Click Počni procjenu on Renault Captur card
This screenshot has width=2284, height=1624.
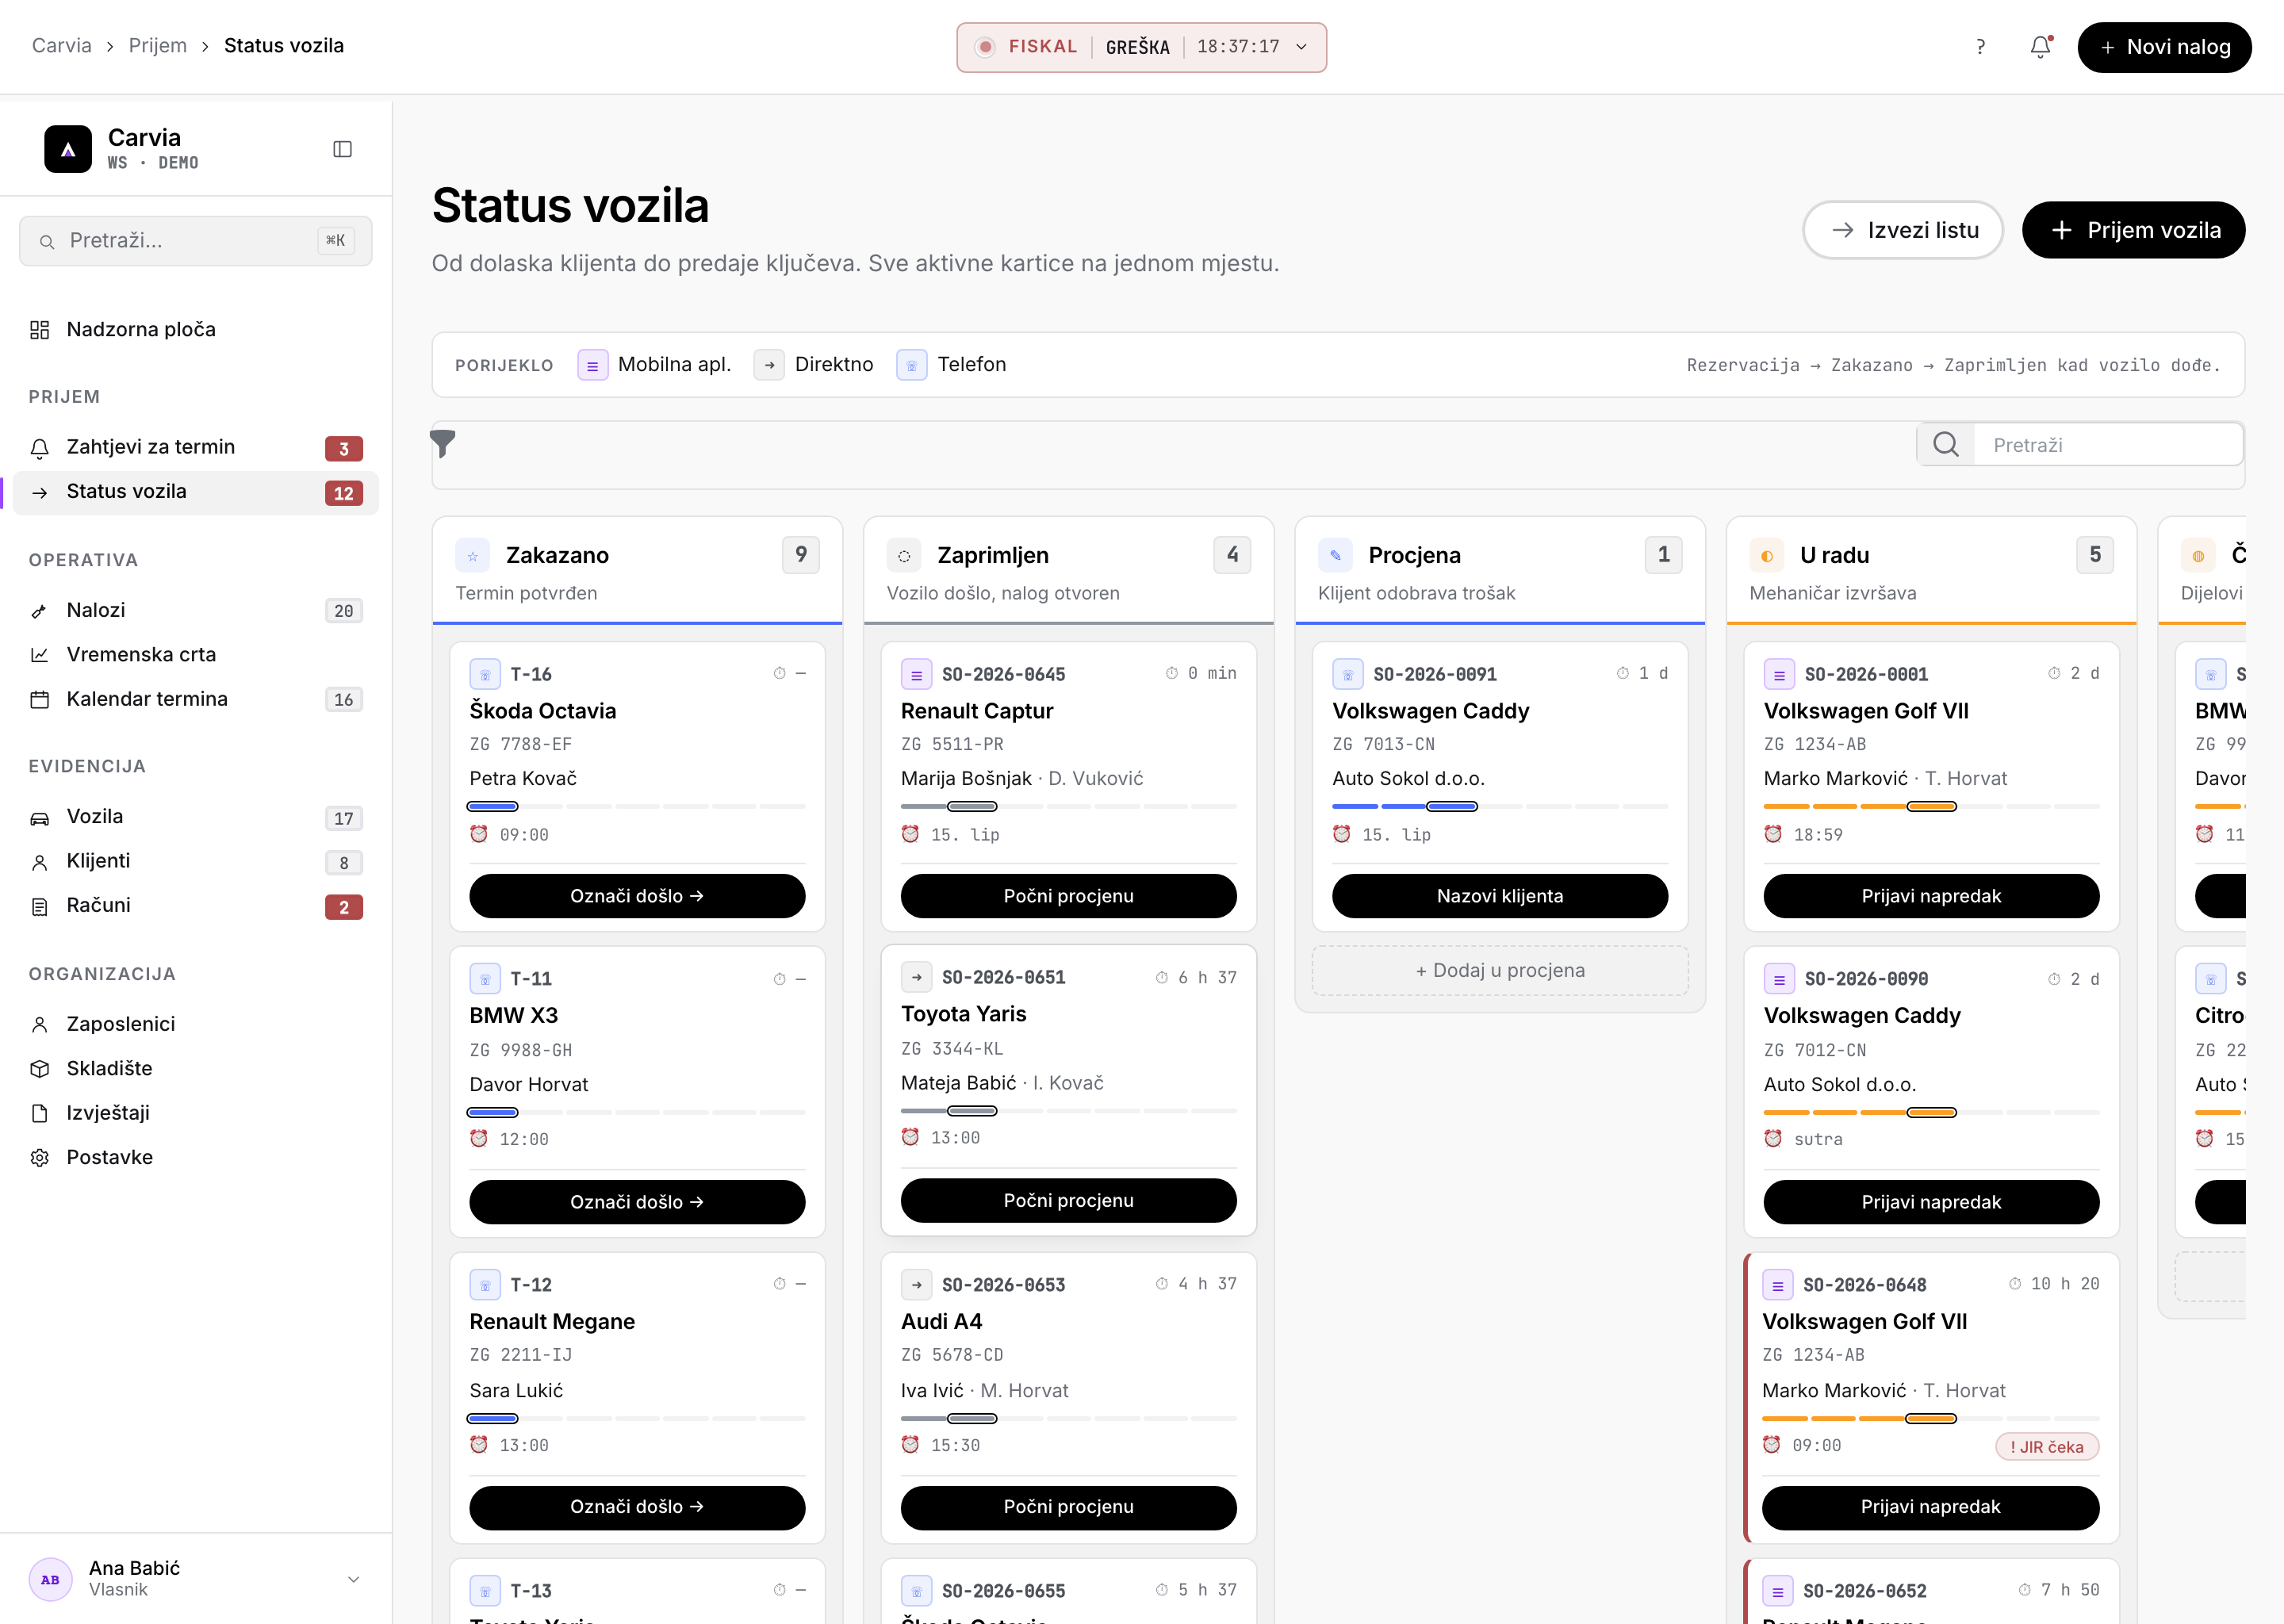pos(1068,896)
